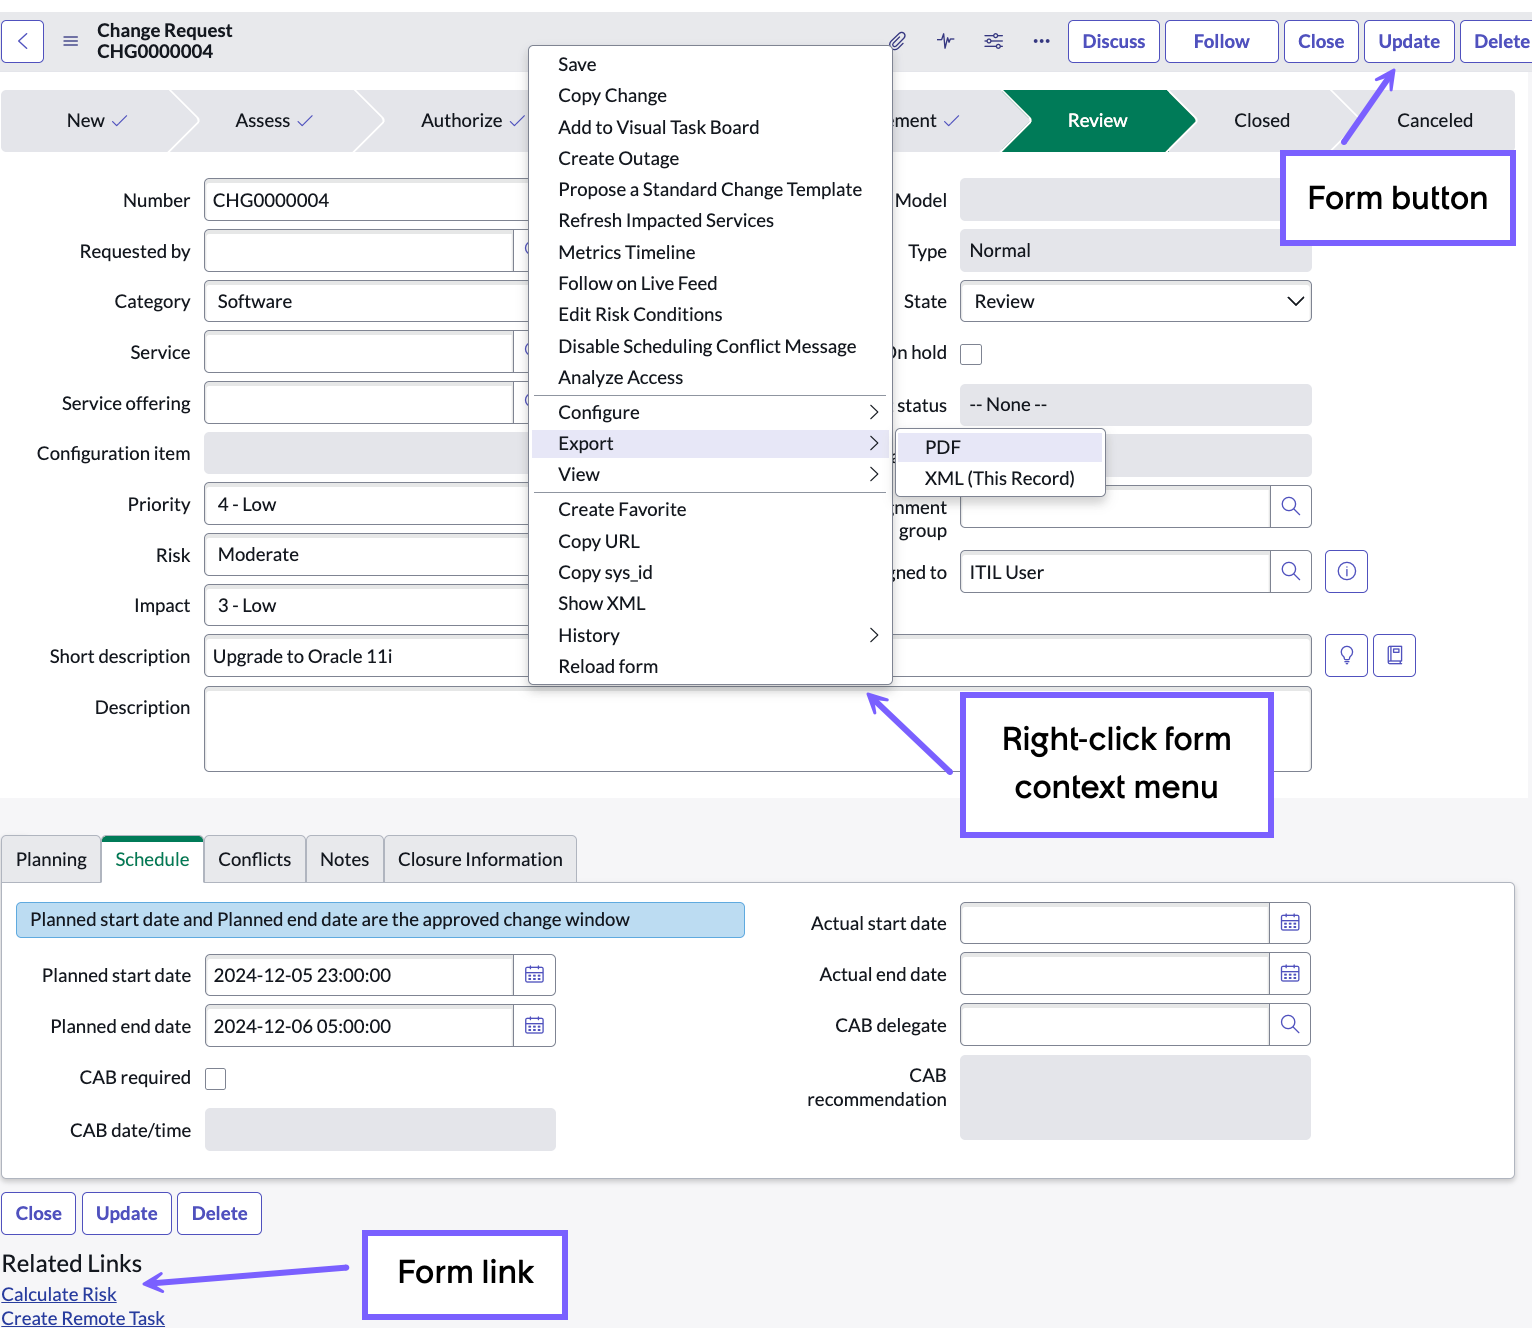
Task: Go back using the left chevron button
Action: (x=22, y=41)
